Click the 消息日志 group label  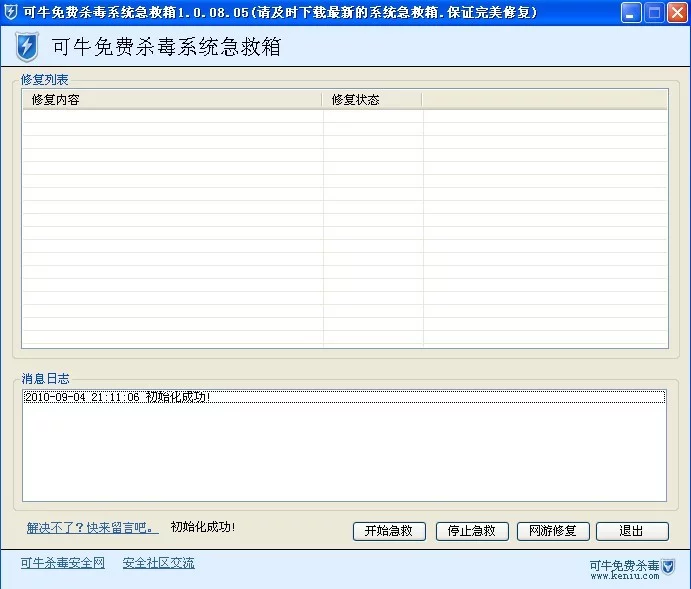click(x=45, y=378)
